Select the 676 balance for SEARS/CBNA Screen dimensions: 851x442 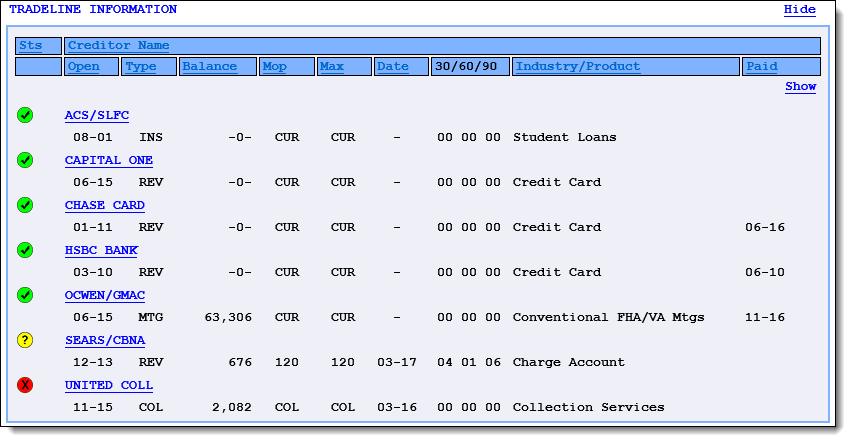point(240,363)
